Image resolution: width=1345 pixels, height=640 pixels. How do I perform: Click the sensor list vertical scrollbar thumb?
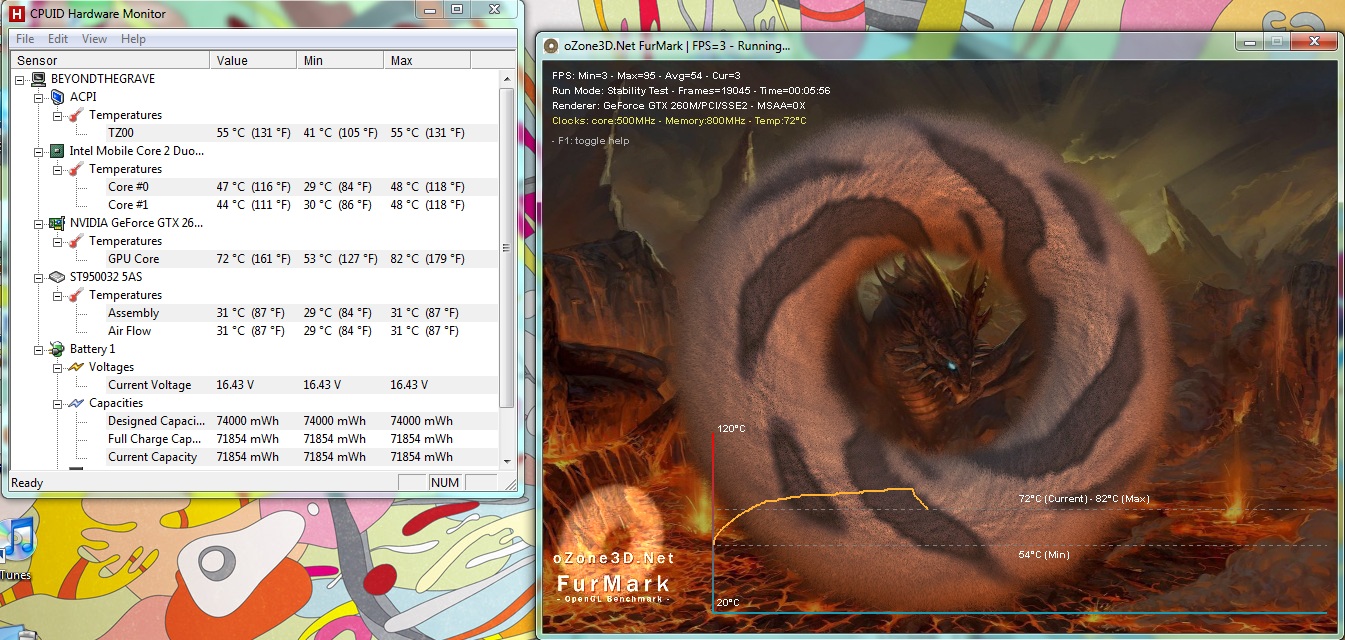tap(506, 248)
